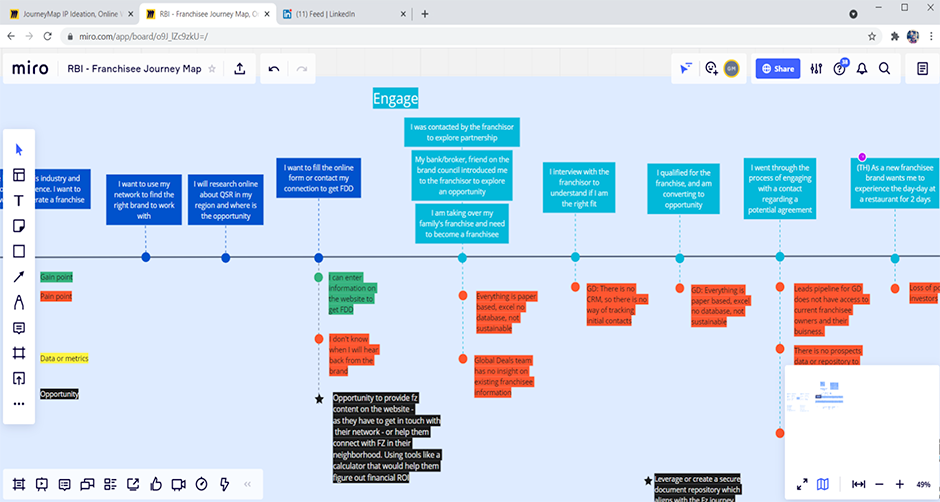Click the miro logo

coord(30,68)
